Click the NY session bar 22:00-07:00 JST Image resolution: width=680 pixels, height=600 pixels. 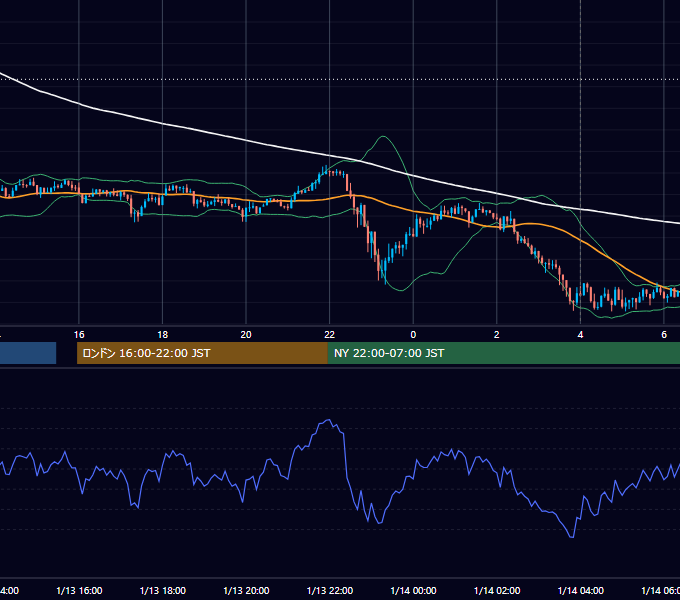[503, 353]
